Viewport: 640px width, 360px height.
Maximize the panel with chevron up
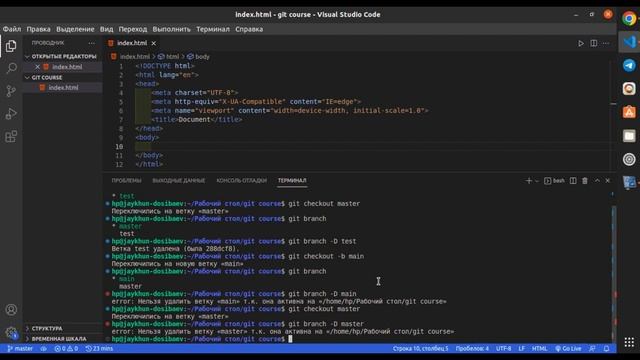(597, 180)
